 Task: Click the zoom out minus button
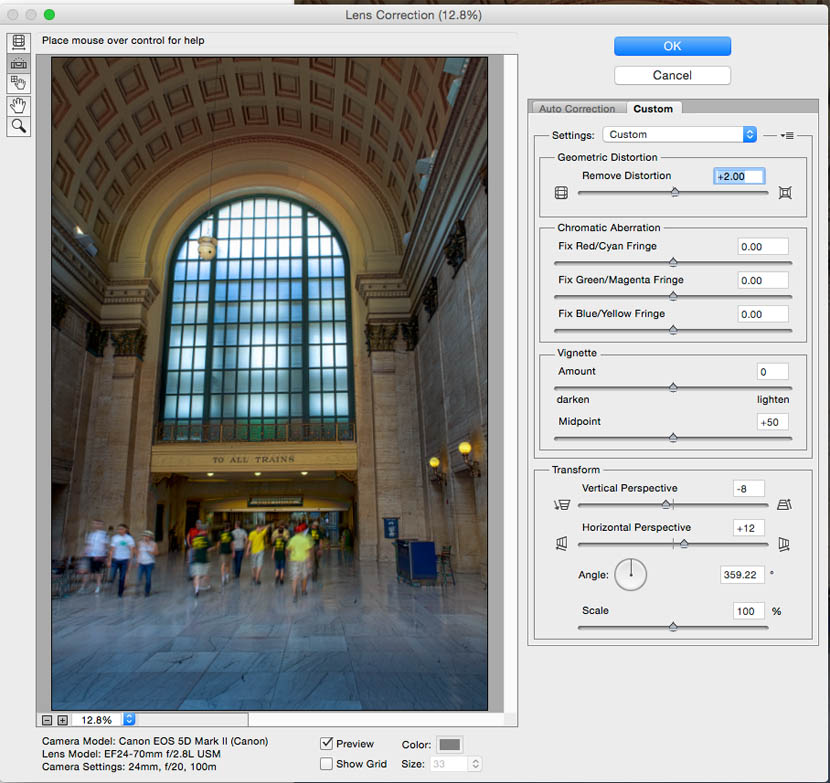47,720
